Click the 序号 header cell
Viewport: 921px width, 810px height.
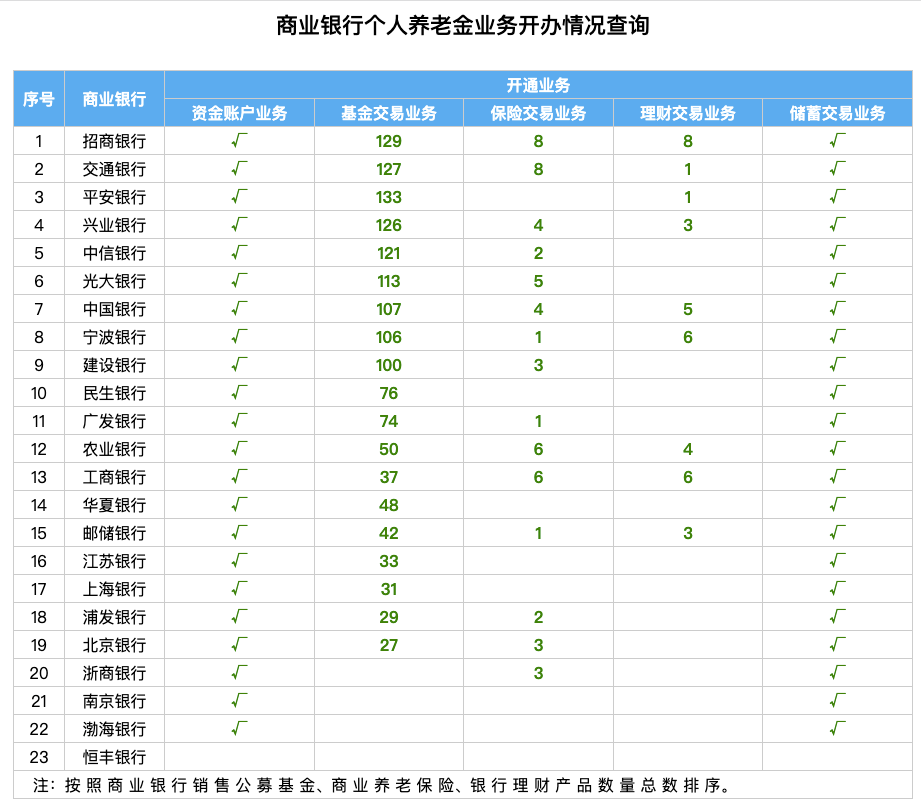(x=39, y=99)
